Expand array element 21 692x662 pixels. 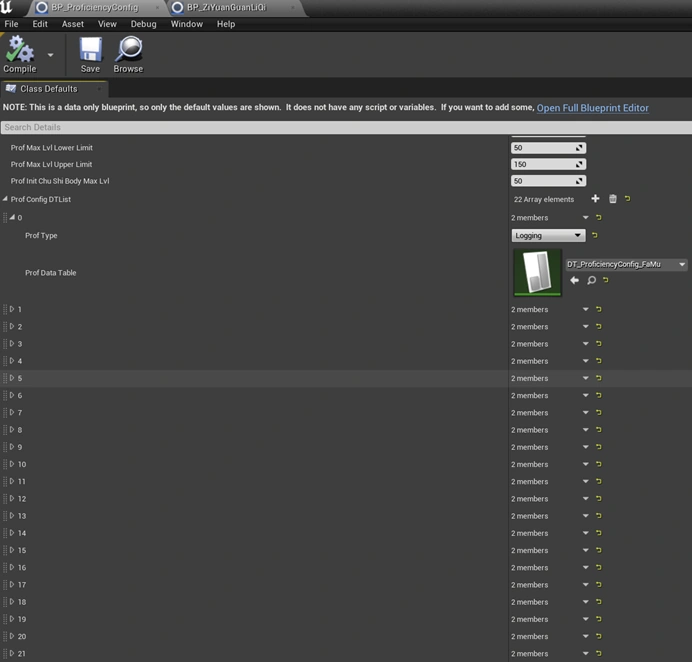click(x=12, y=653)
